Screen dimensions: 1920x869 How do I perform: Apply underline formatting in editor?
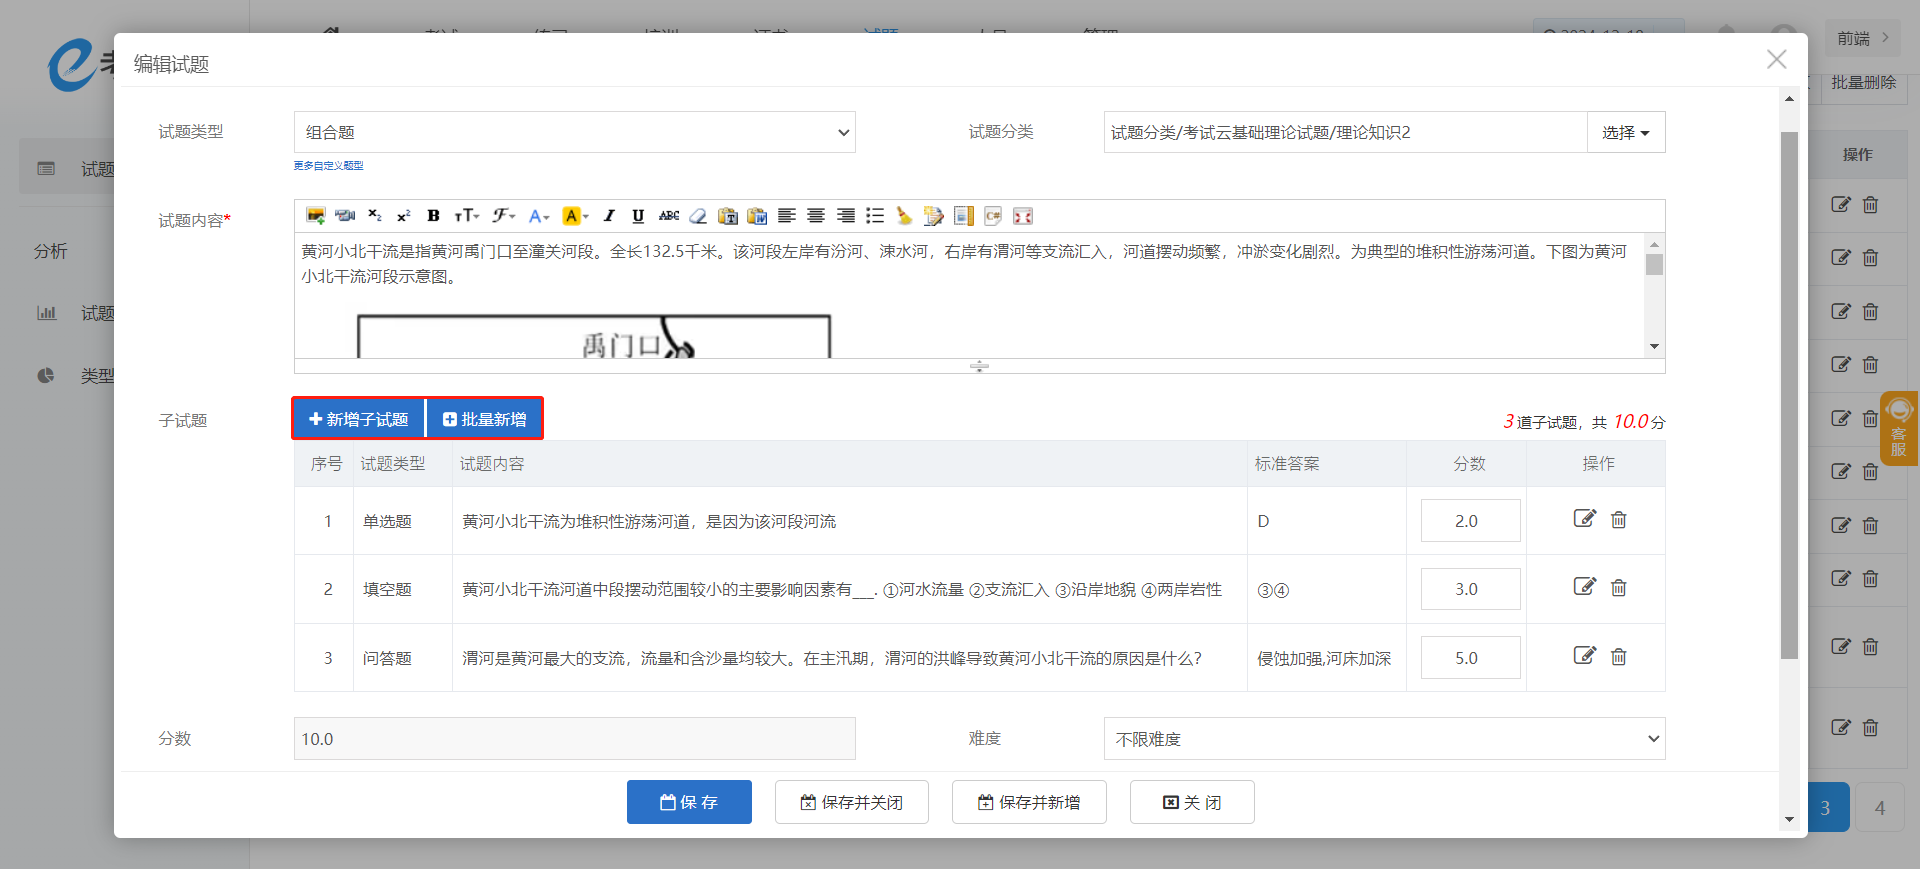tap(638, 216)
